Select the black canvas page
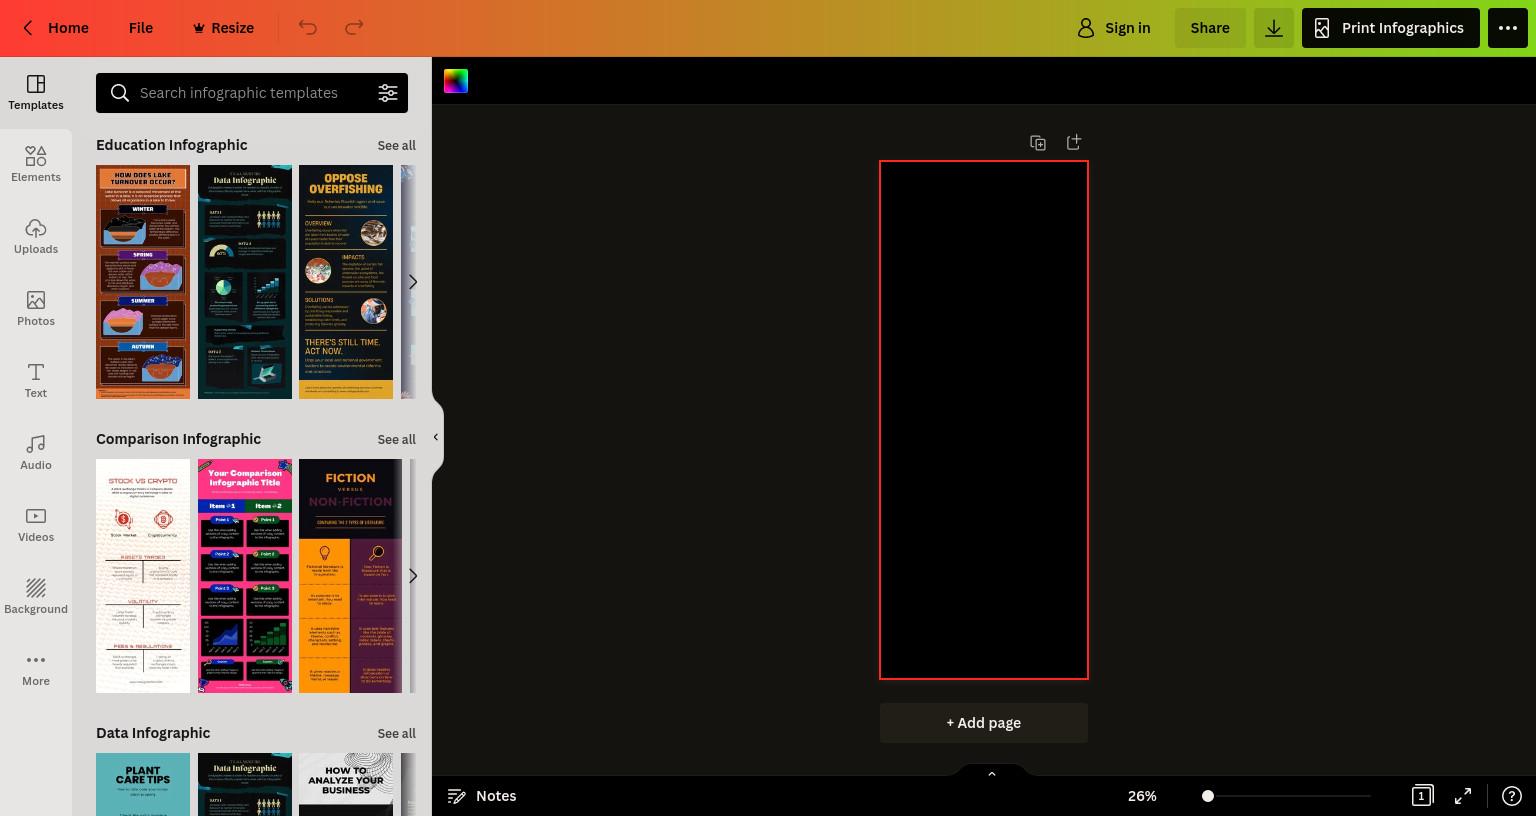This screenshot has height=816, width=1536. click(984, 420)
